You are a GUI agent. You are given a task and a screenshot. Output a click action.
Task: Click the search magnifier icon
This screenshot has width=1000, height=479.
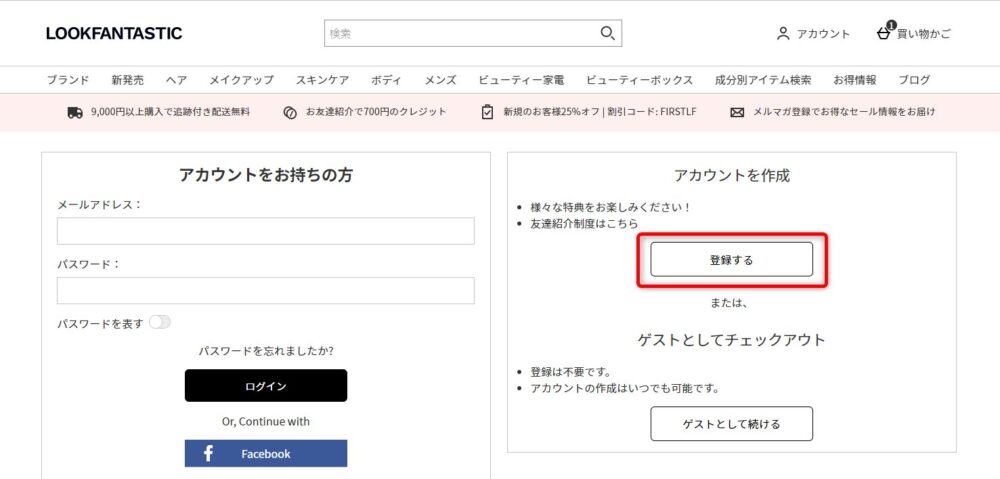(608, 33)
